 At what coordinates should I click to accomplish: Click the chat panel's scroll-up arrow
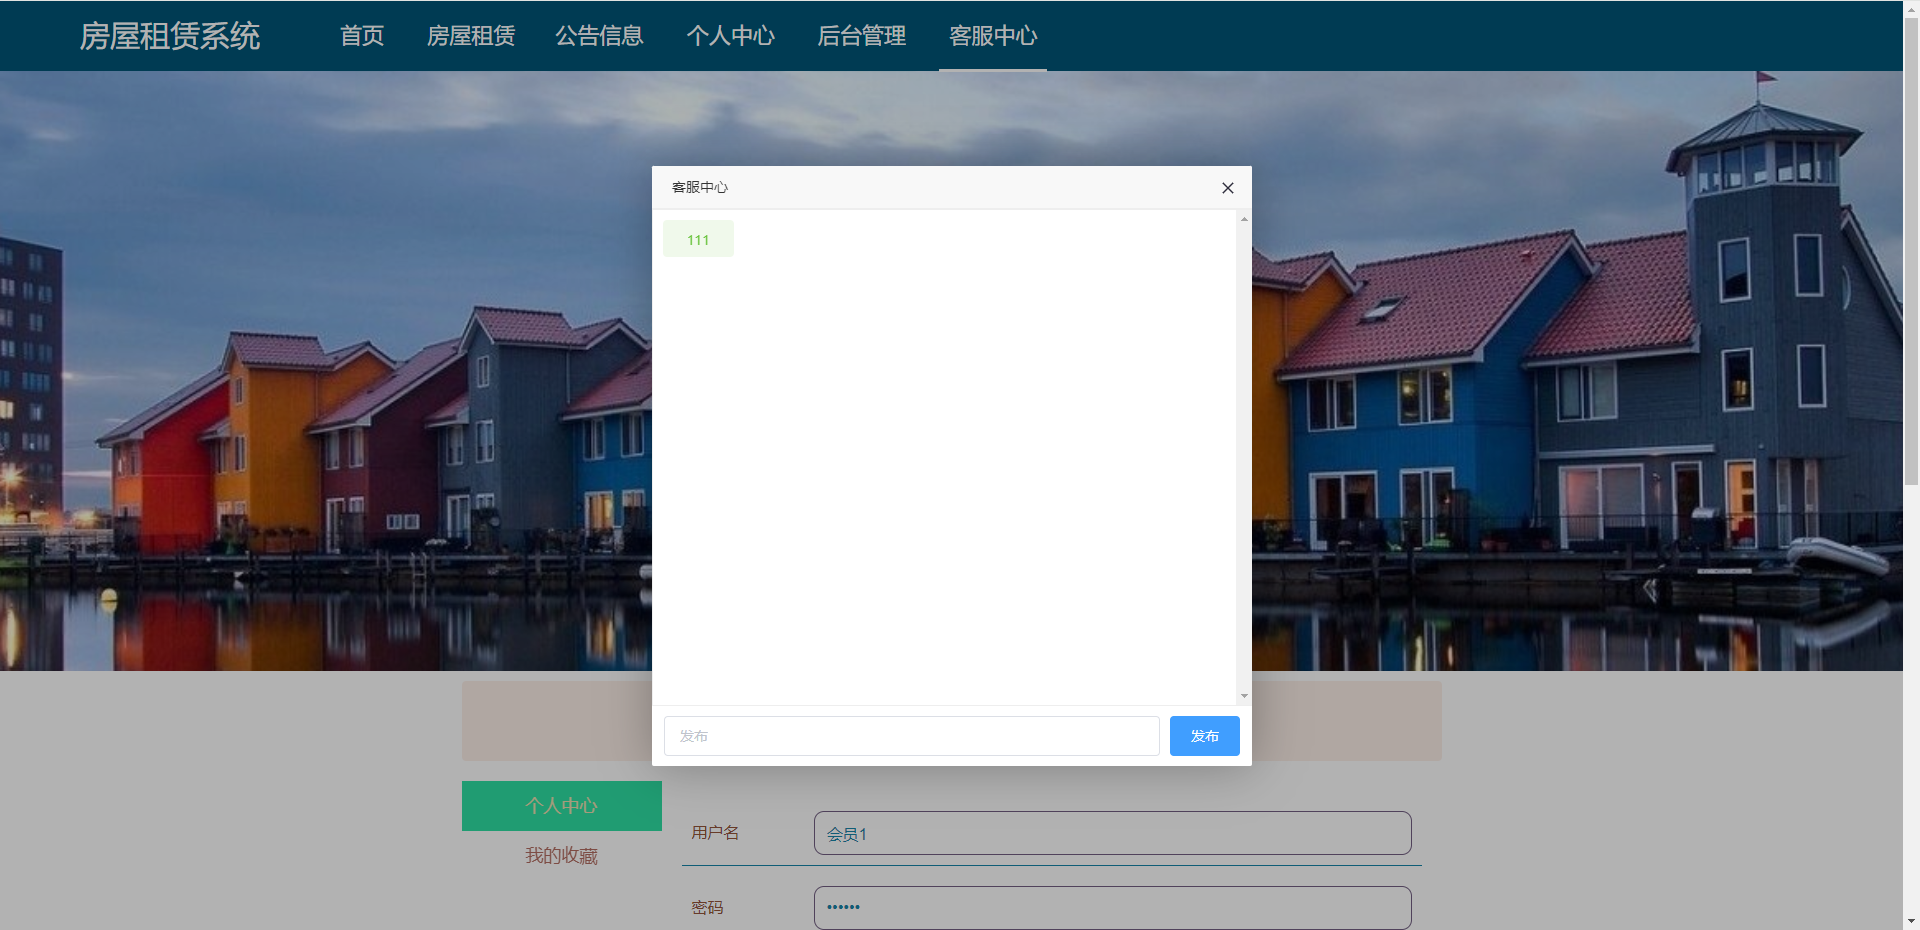point(1244,218)
